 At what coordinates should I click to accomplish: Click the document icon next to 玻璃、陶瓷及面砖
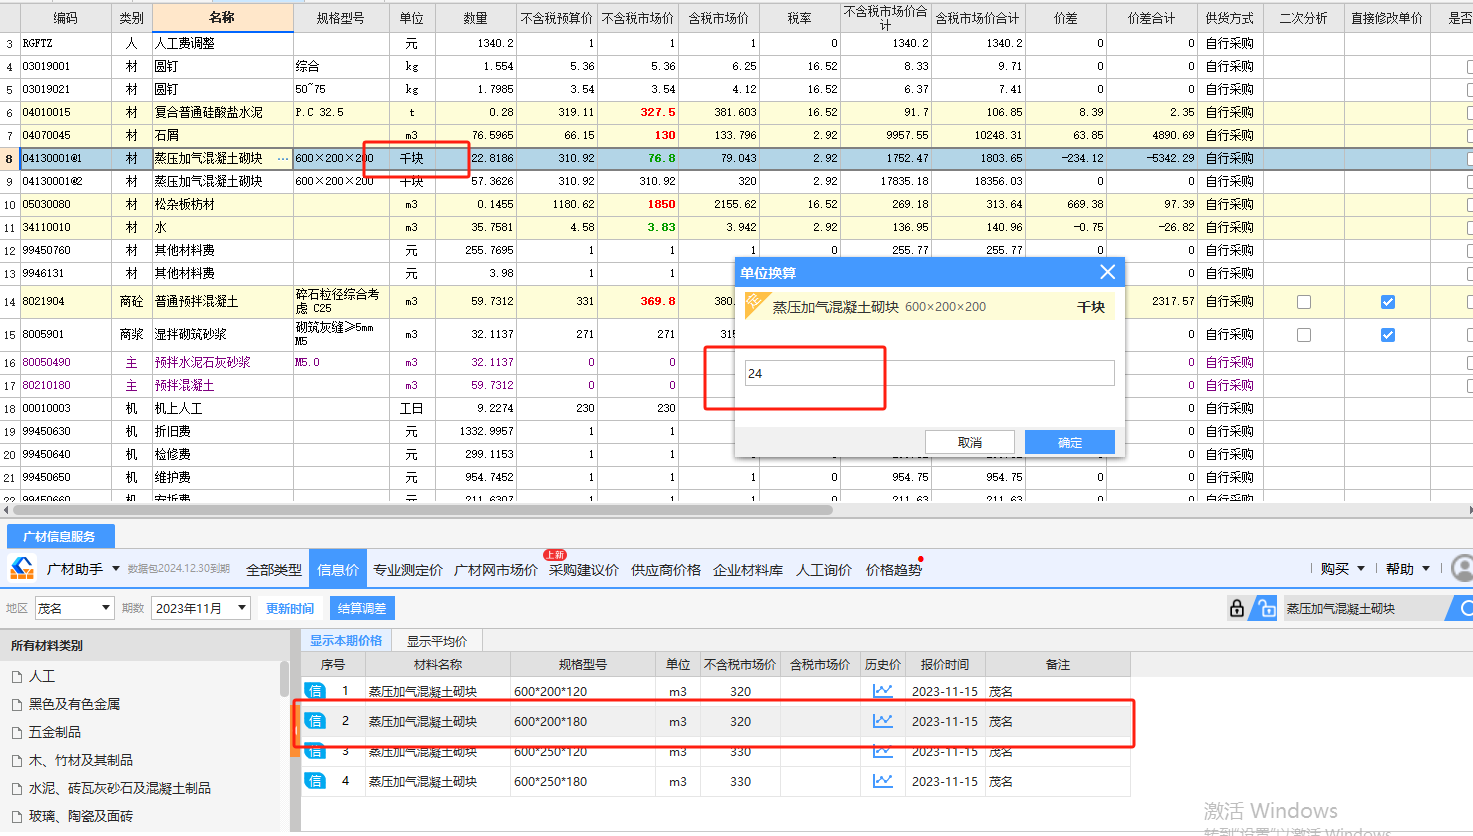point(17,817)
